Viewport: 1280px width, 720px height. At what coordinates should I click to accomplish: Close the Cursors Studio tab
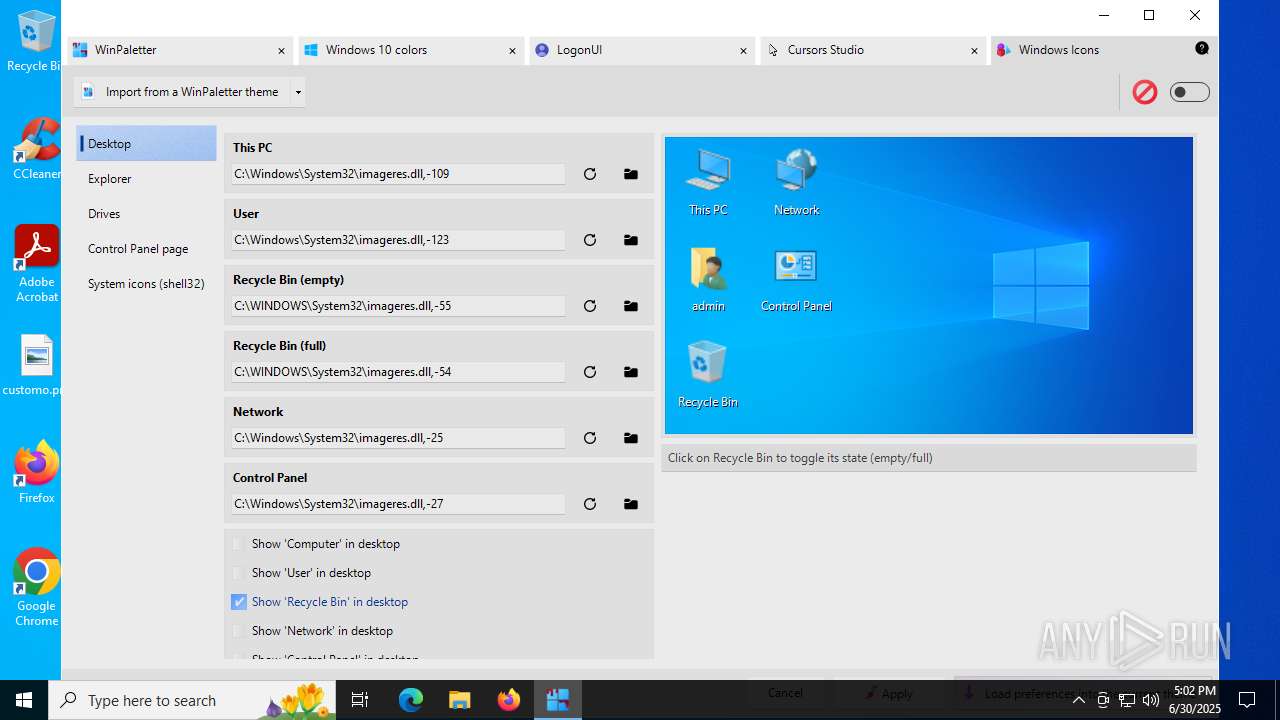(x=974, y=51)
